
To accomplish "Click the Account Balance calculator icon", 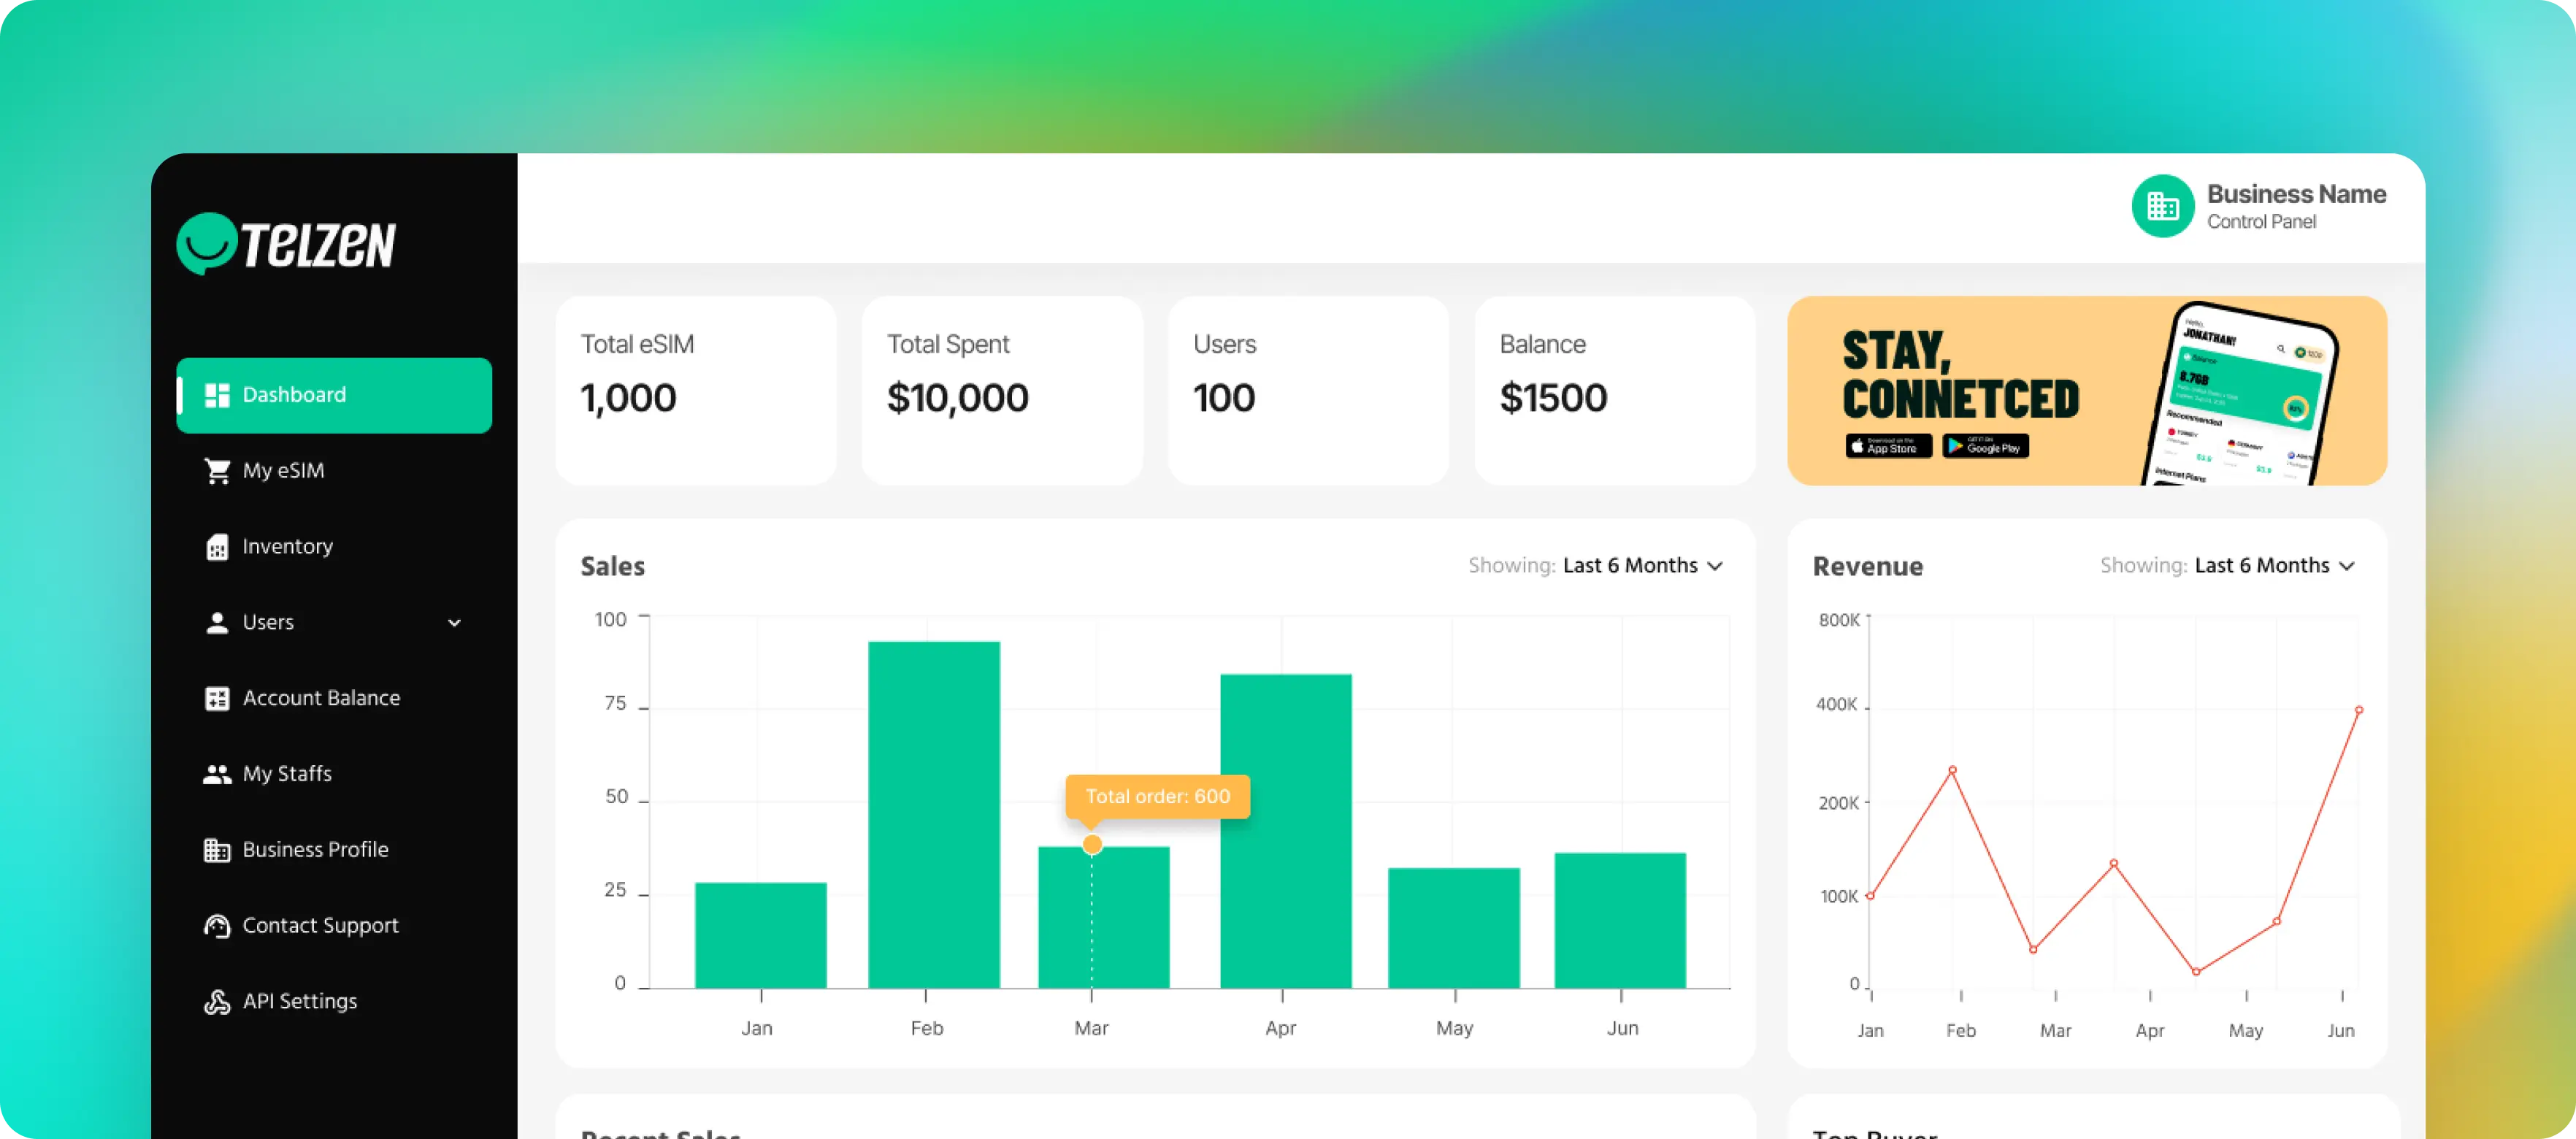I will 217,698.
